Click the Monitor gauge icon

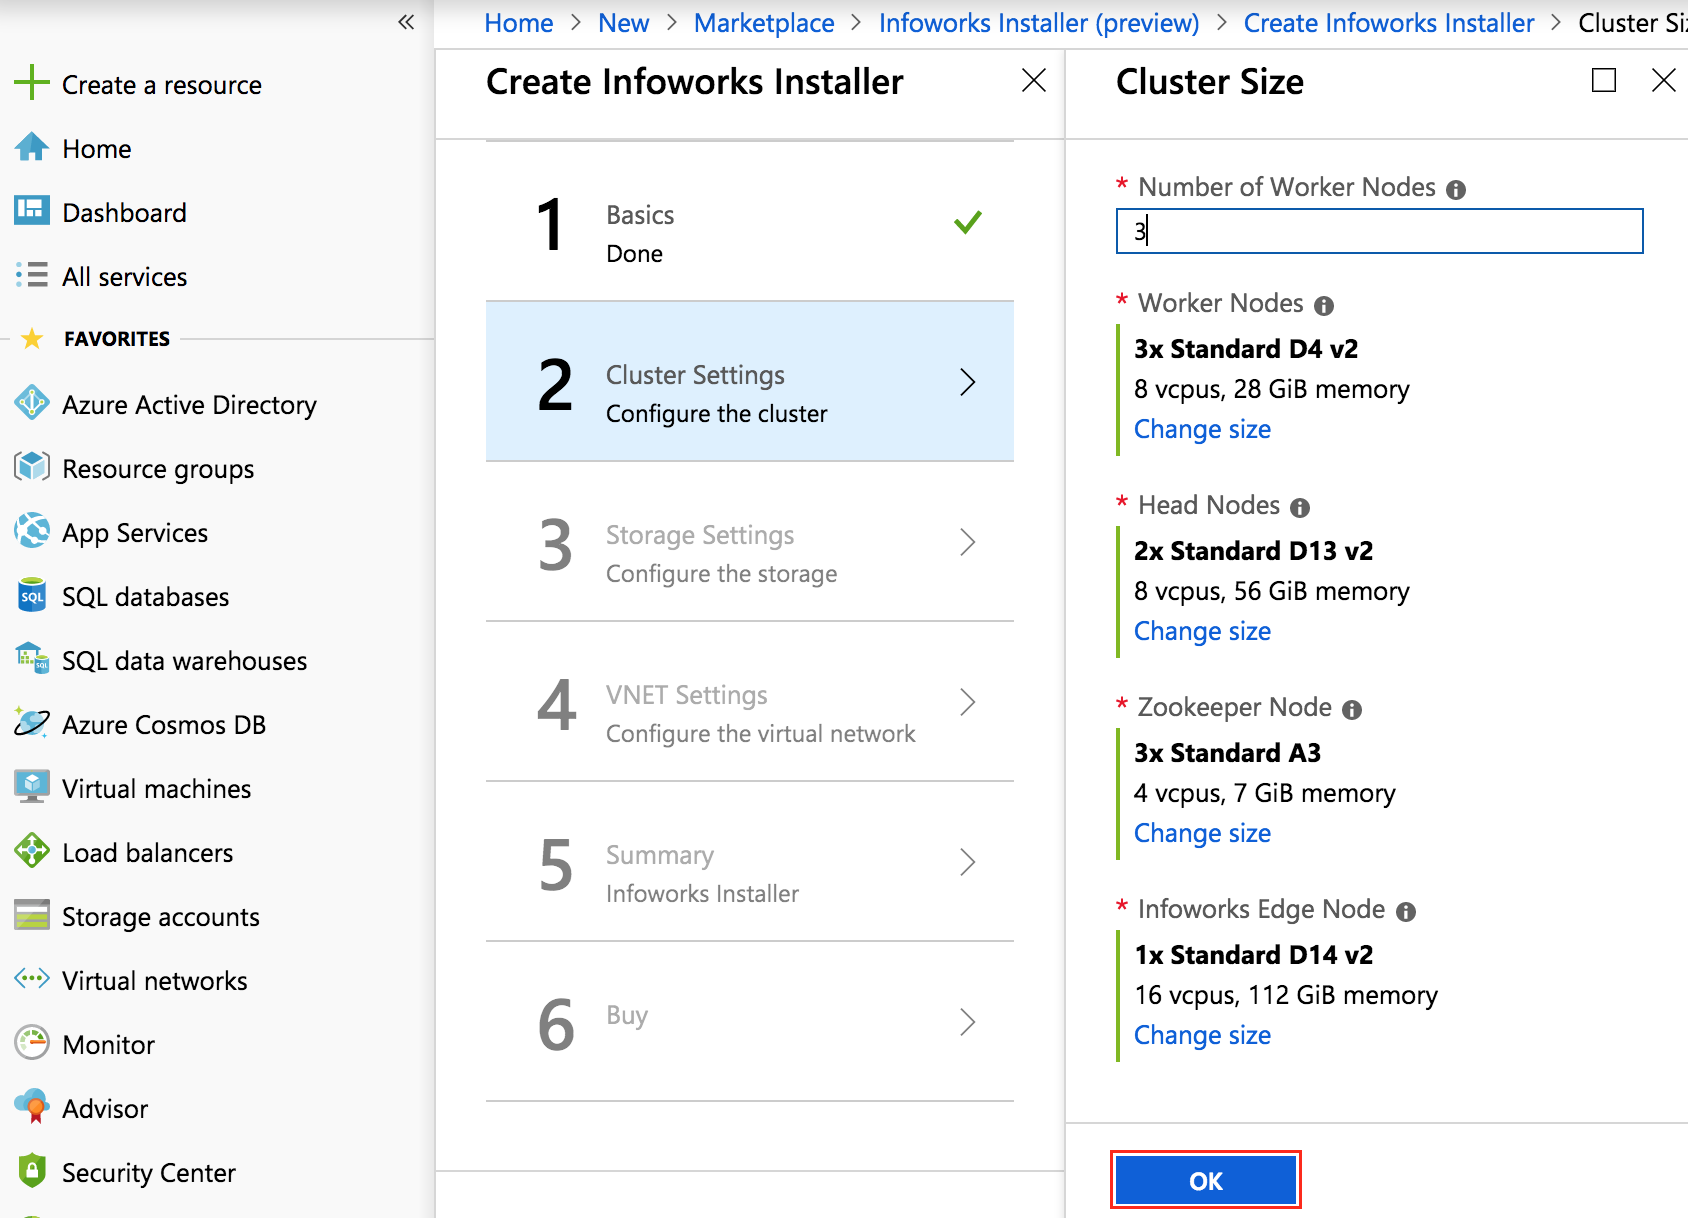(x=32, y=1043)
